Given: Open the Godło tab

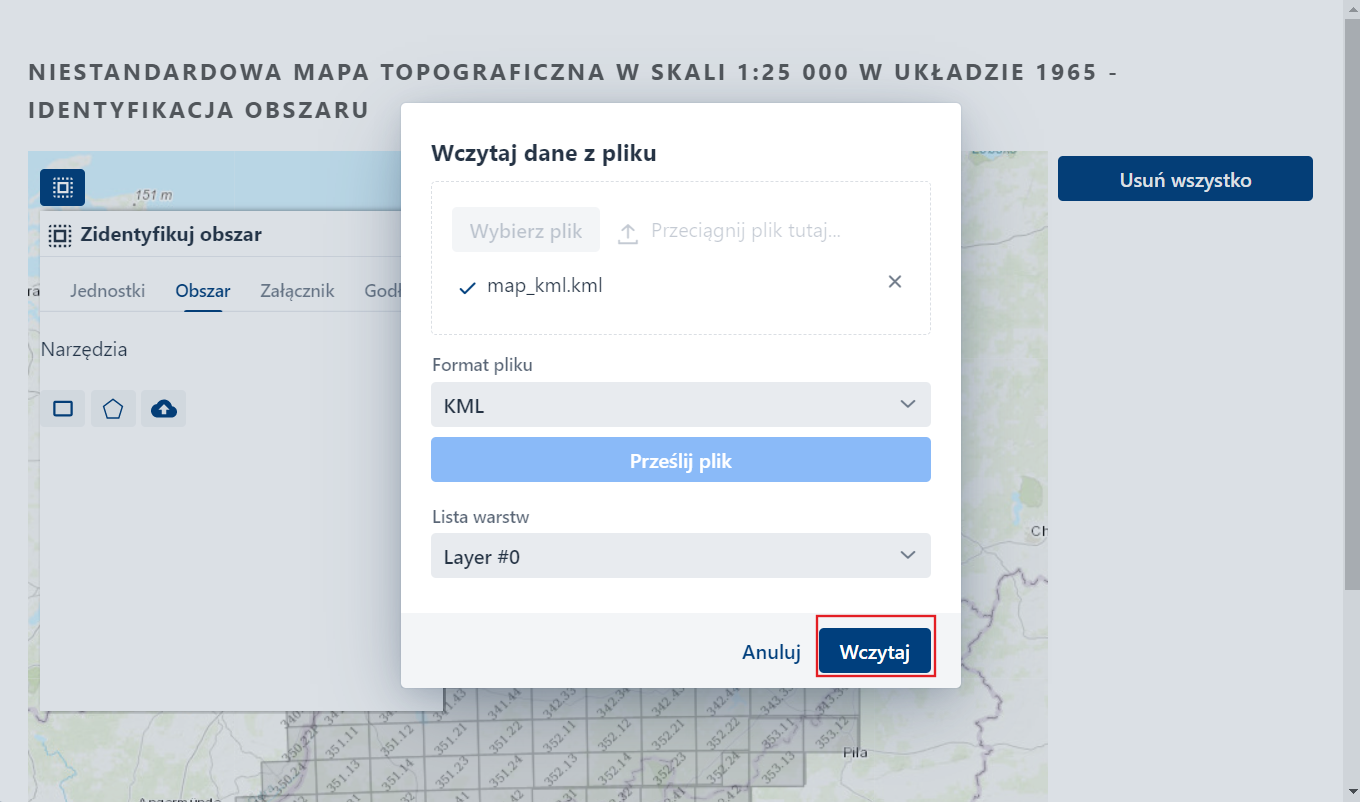Looking at the screenshot, I should (x=381, y=290).
